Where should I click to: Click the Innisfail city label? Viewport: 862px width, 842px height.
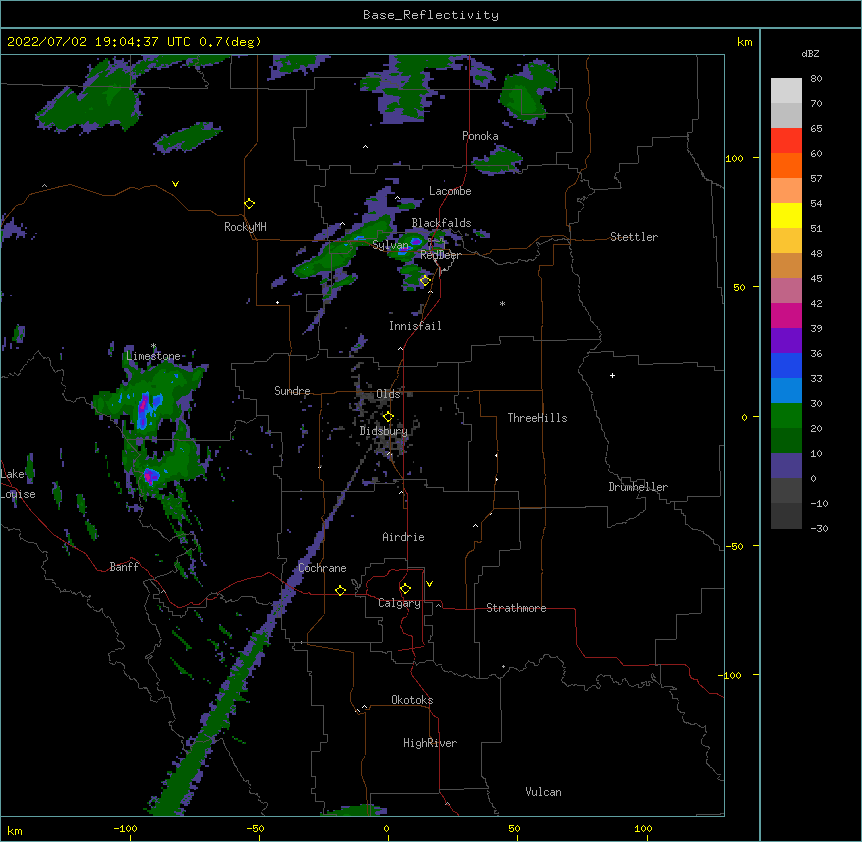[415, 326]
